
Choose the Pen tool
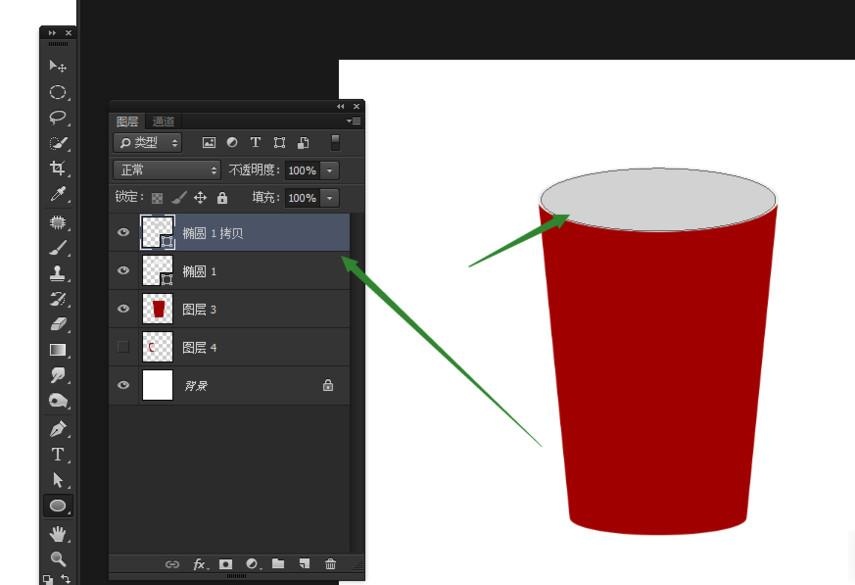coord(58,429)
